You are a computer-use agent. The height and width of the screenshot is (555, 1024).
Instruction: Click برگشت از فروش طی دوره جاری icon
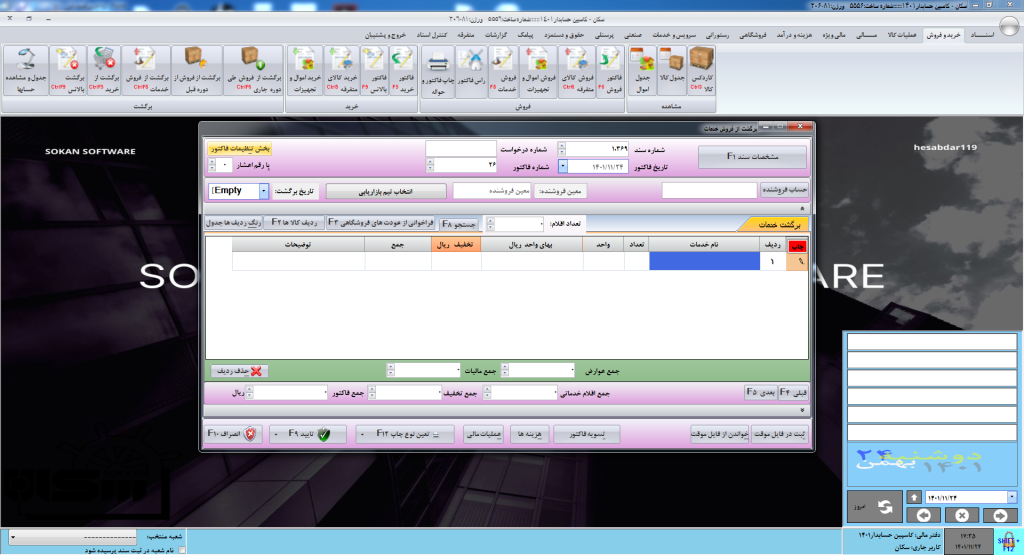pyautogui.click(x=253, y=71)
